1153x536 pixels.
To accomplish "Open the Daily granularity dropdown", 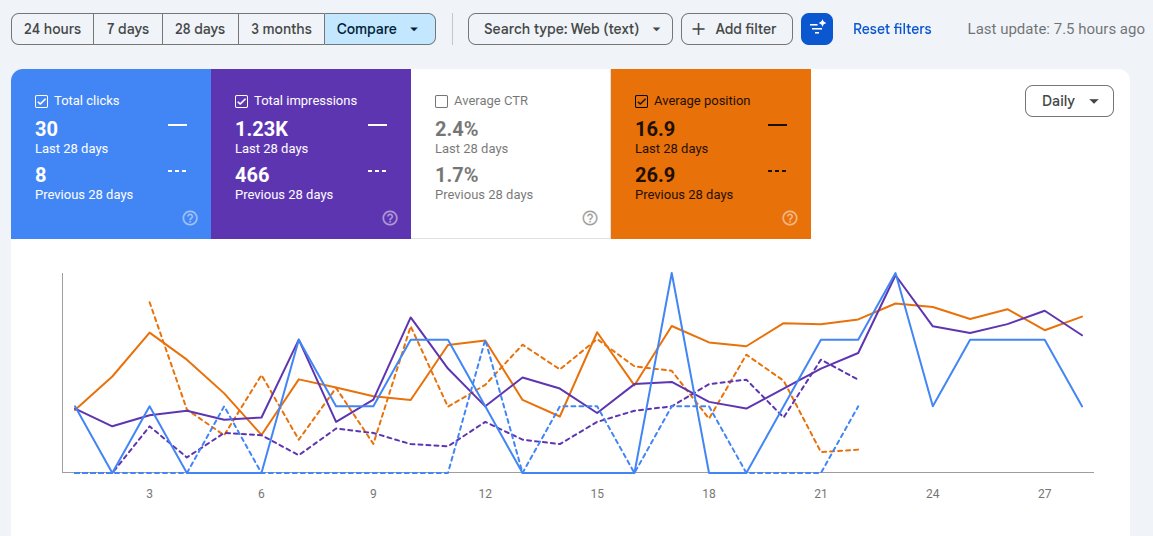I will 1069,101.
